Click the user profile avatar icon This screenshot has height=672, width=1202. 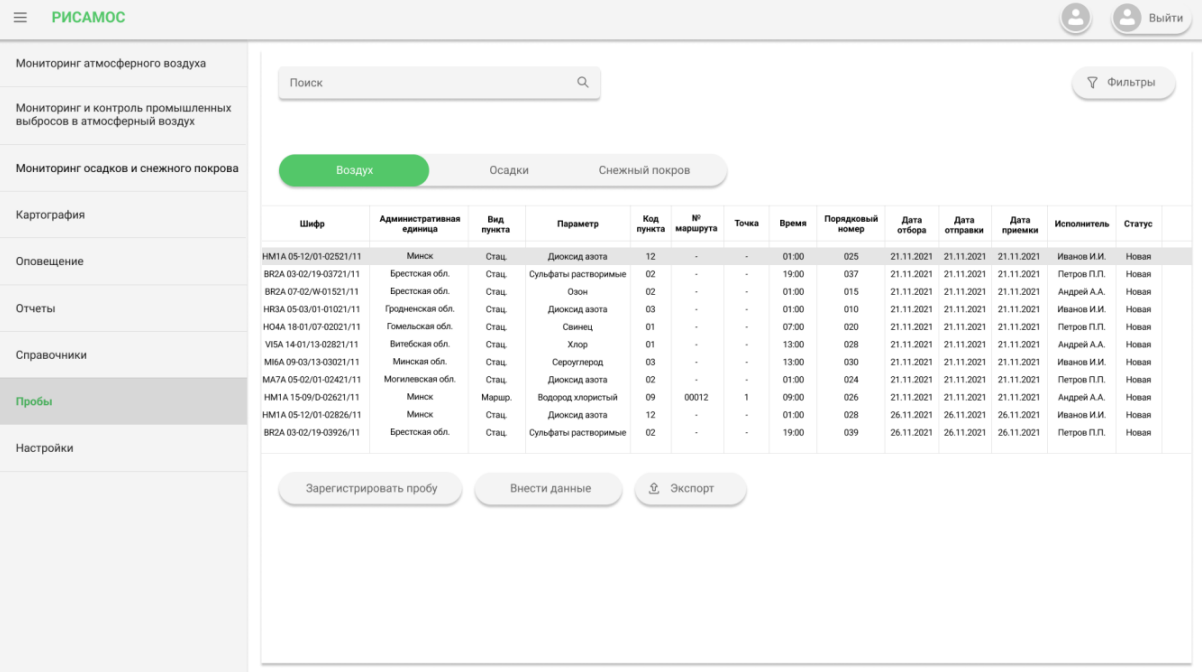point(1075,18)
